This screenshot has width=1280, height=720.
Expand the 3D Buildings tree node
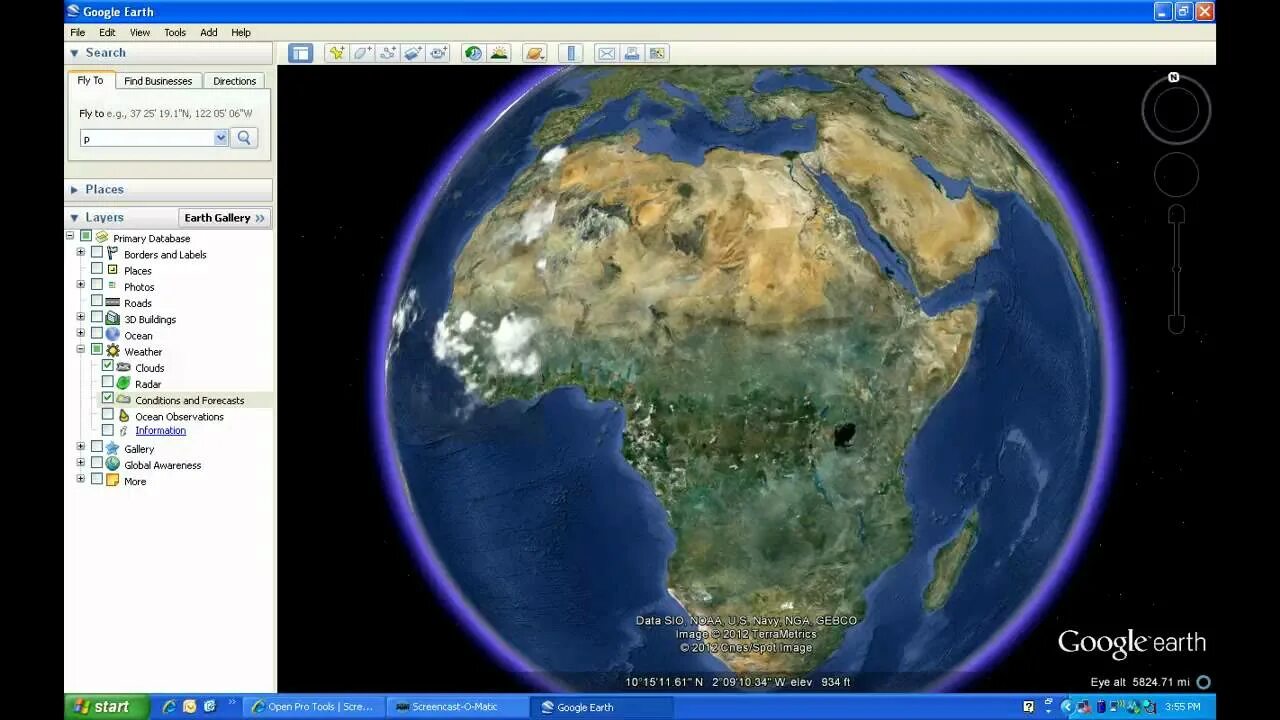pos(81,317)
